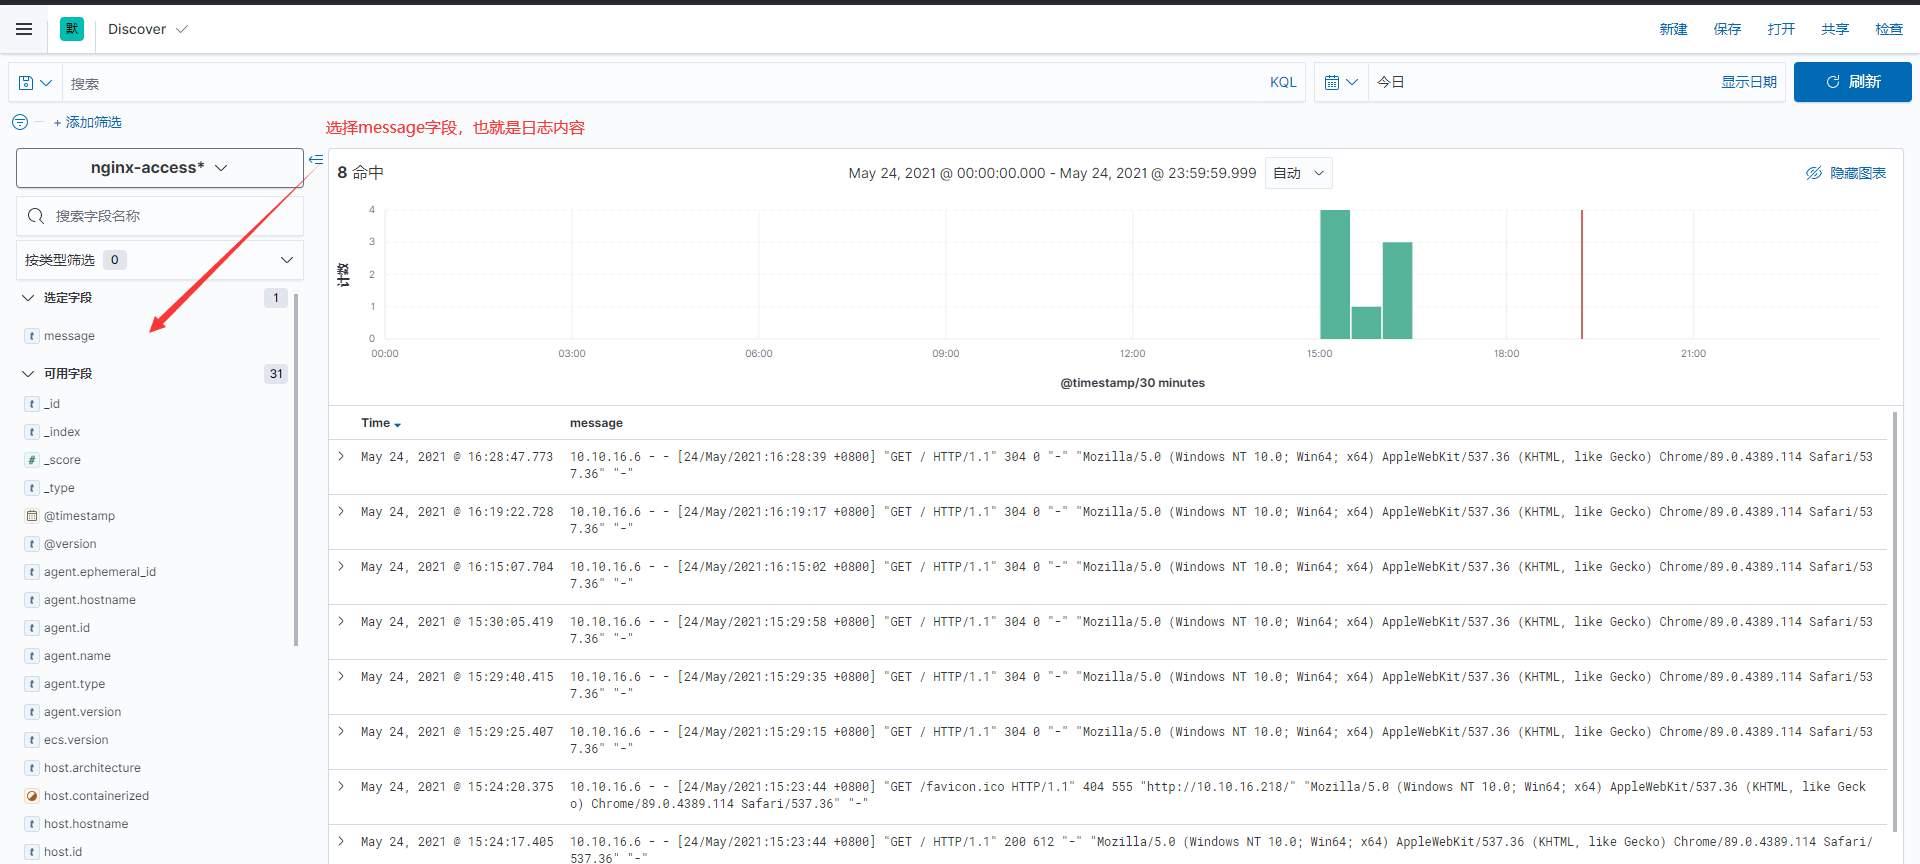Click 共享 in top menu
The height and width of the screenshot is (864, 1920).
[1835, 29]
